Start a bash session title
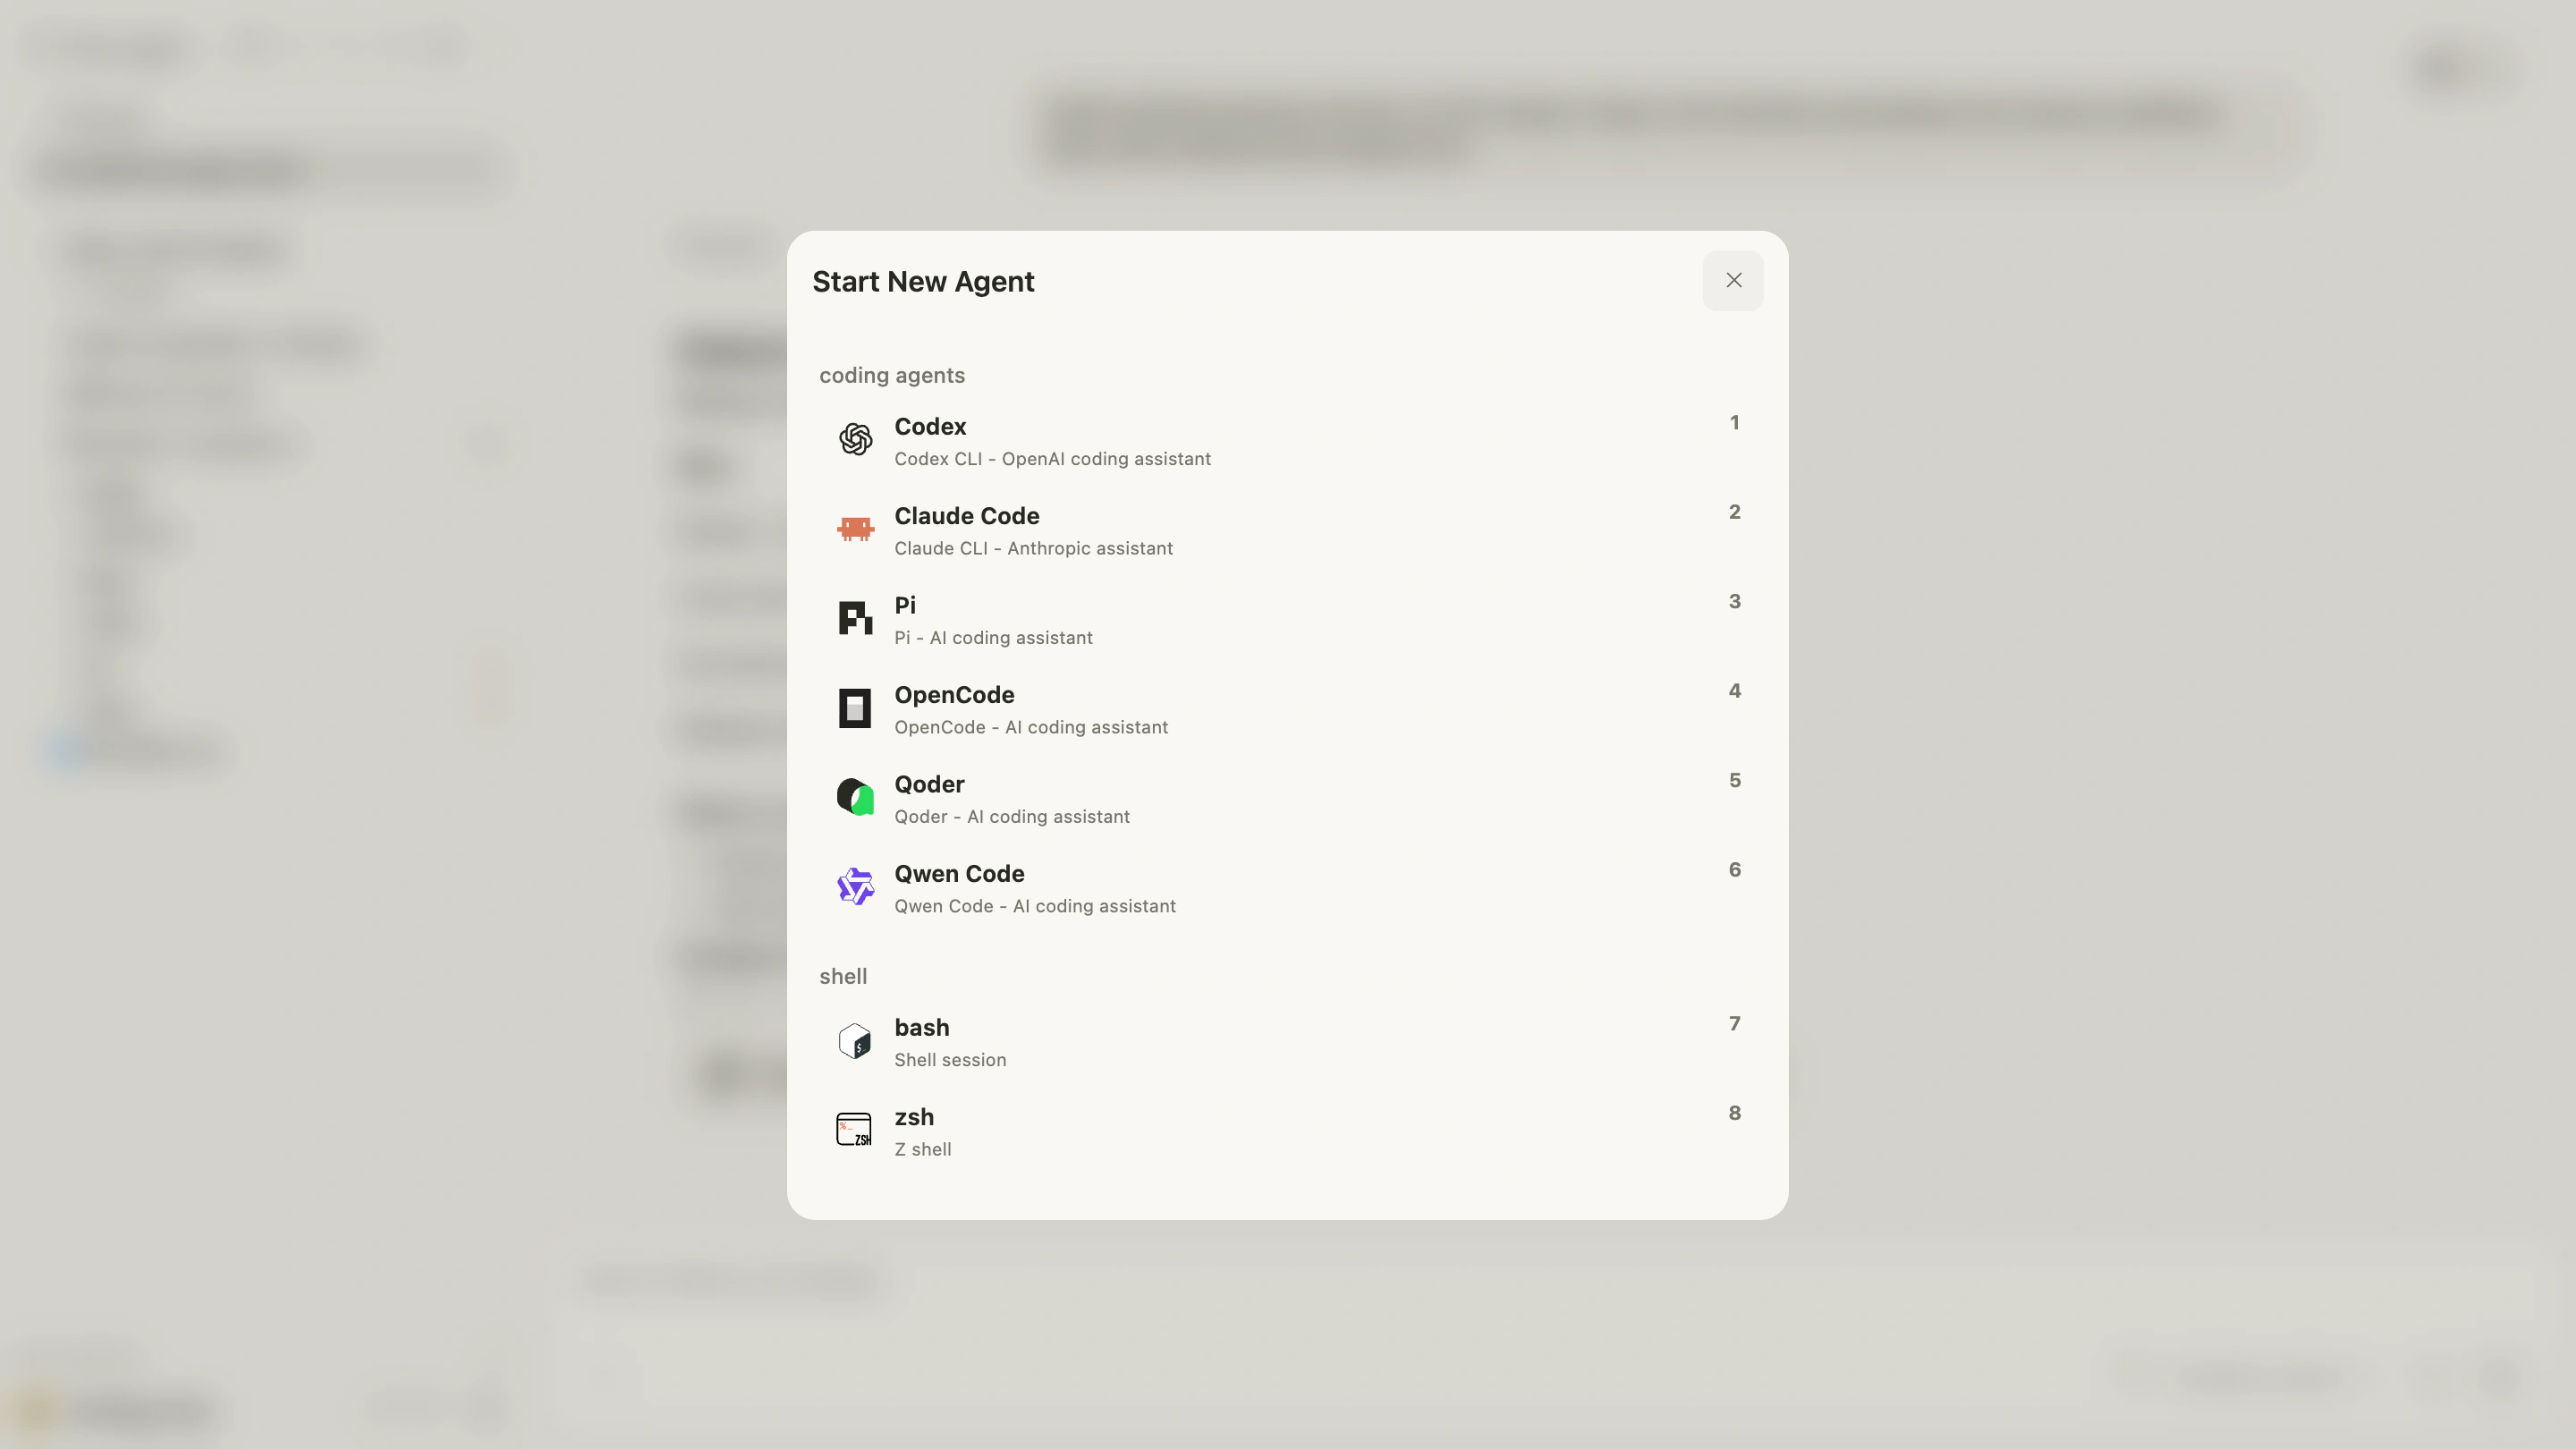This screenshot has width=2576, height=1449. coord(921,1028)
